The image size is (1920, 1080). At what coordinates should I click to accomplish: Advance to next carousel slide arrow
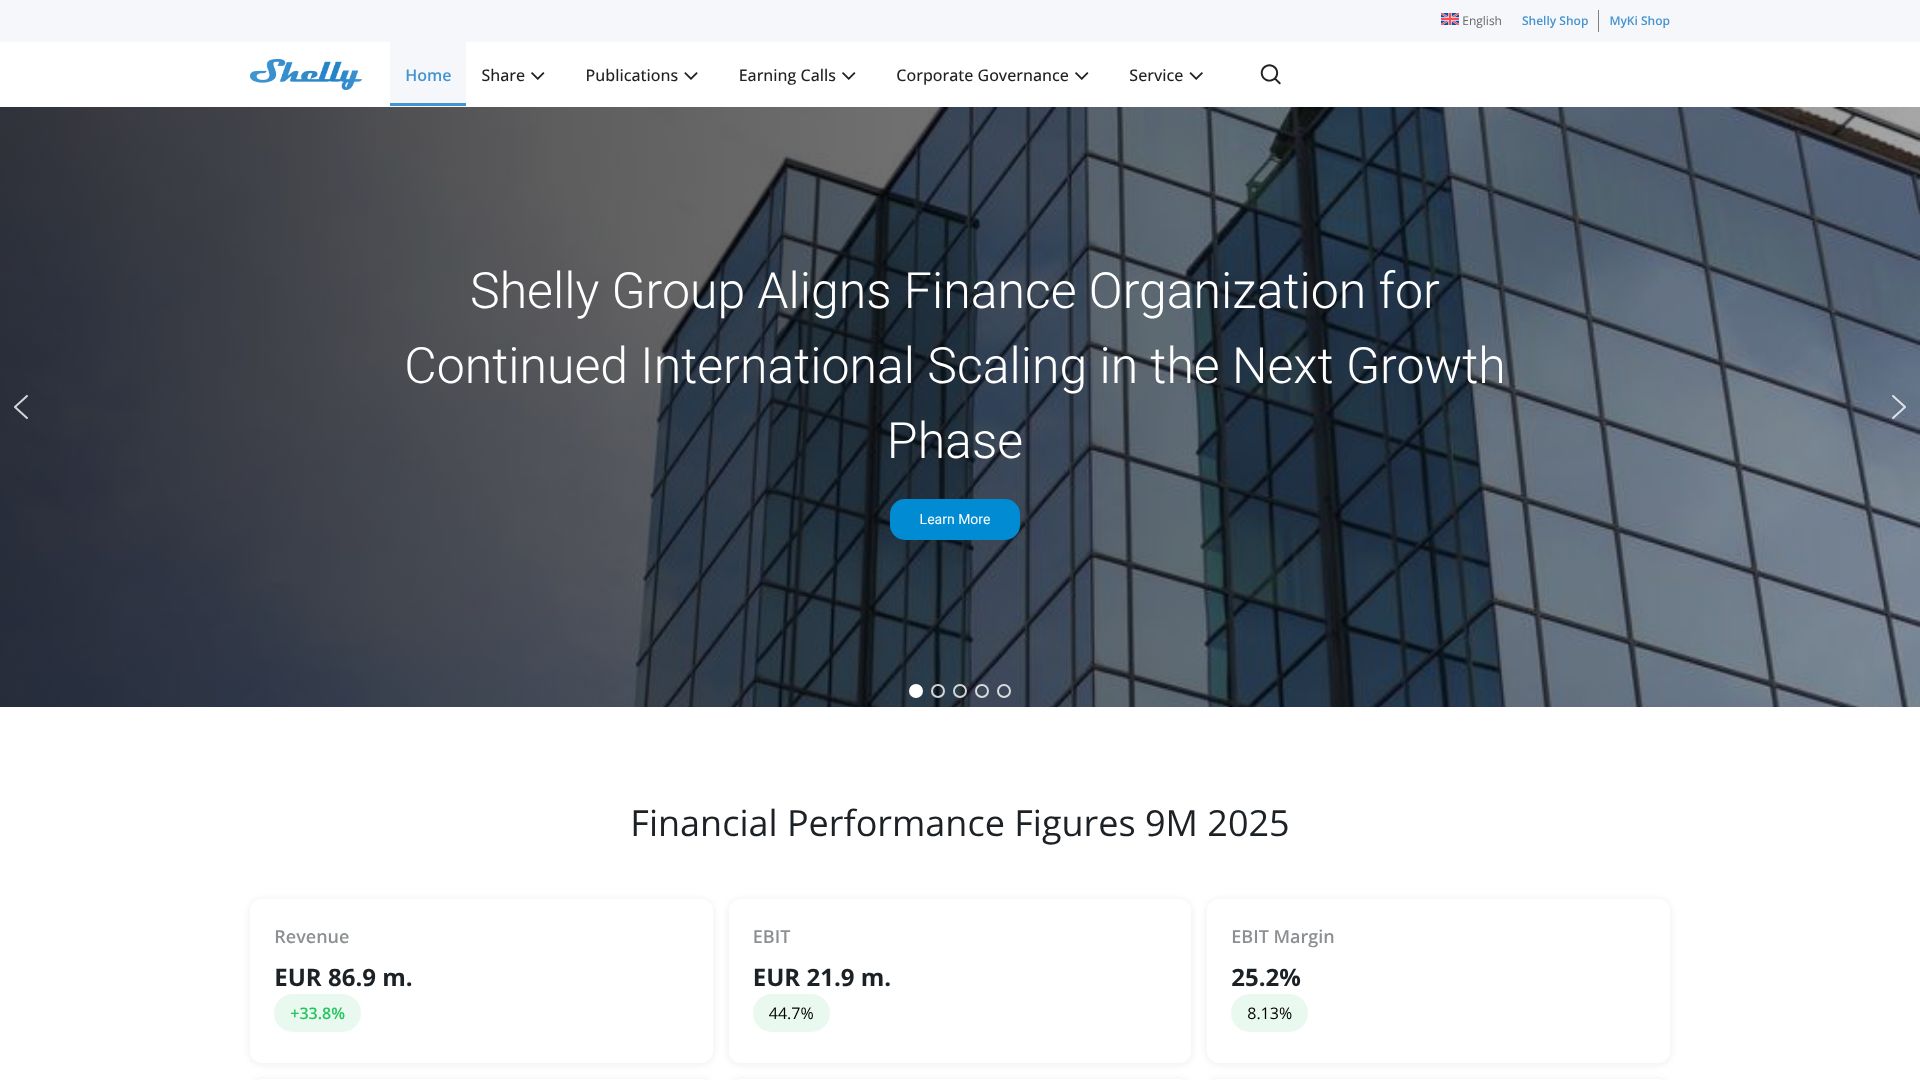pyautogui.click(x=1898, y=407)
